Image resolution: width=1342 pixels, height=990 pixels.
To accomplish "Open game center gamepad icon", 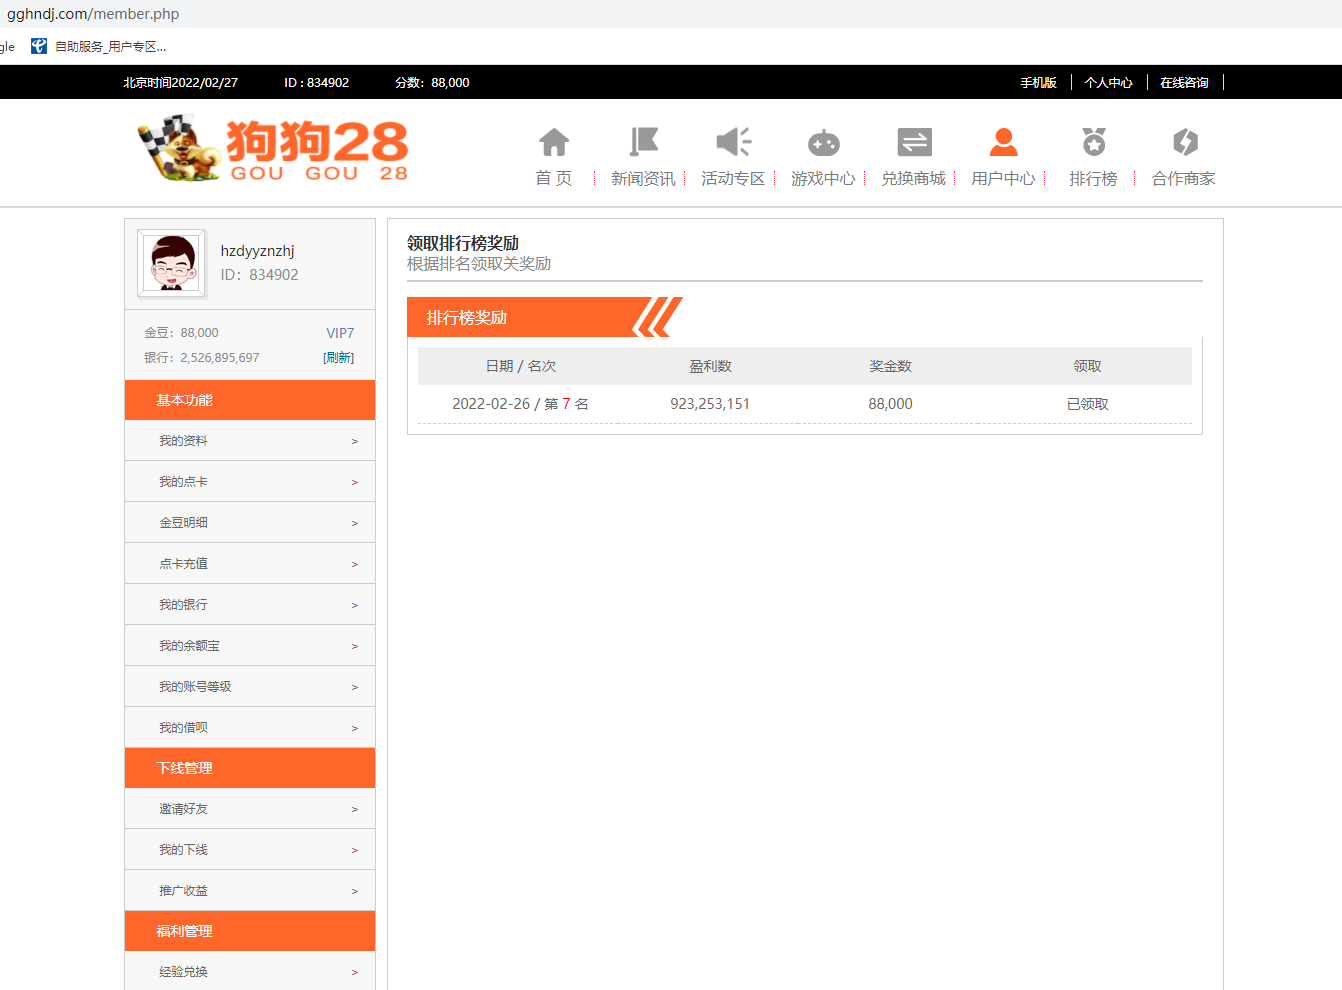I will point(823,143).
